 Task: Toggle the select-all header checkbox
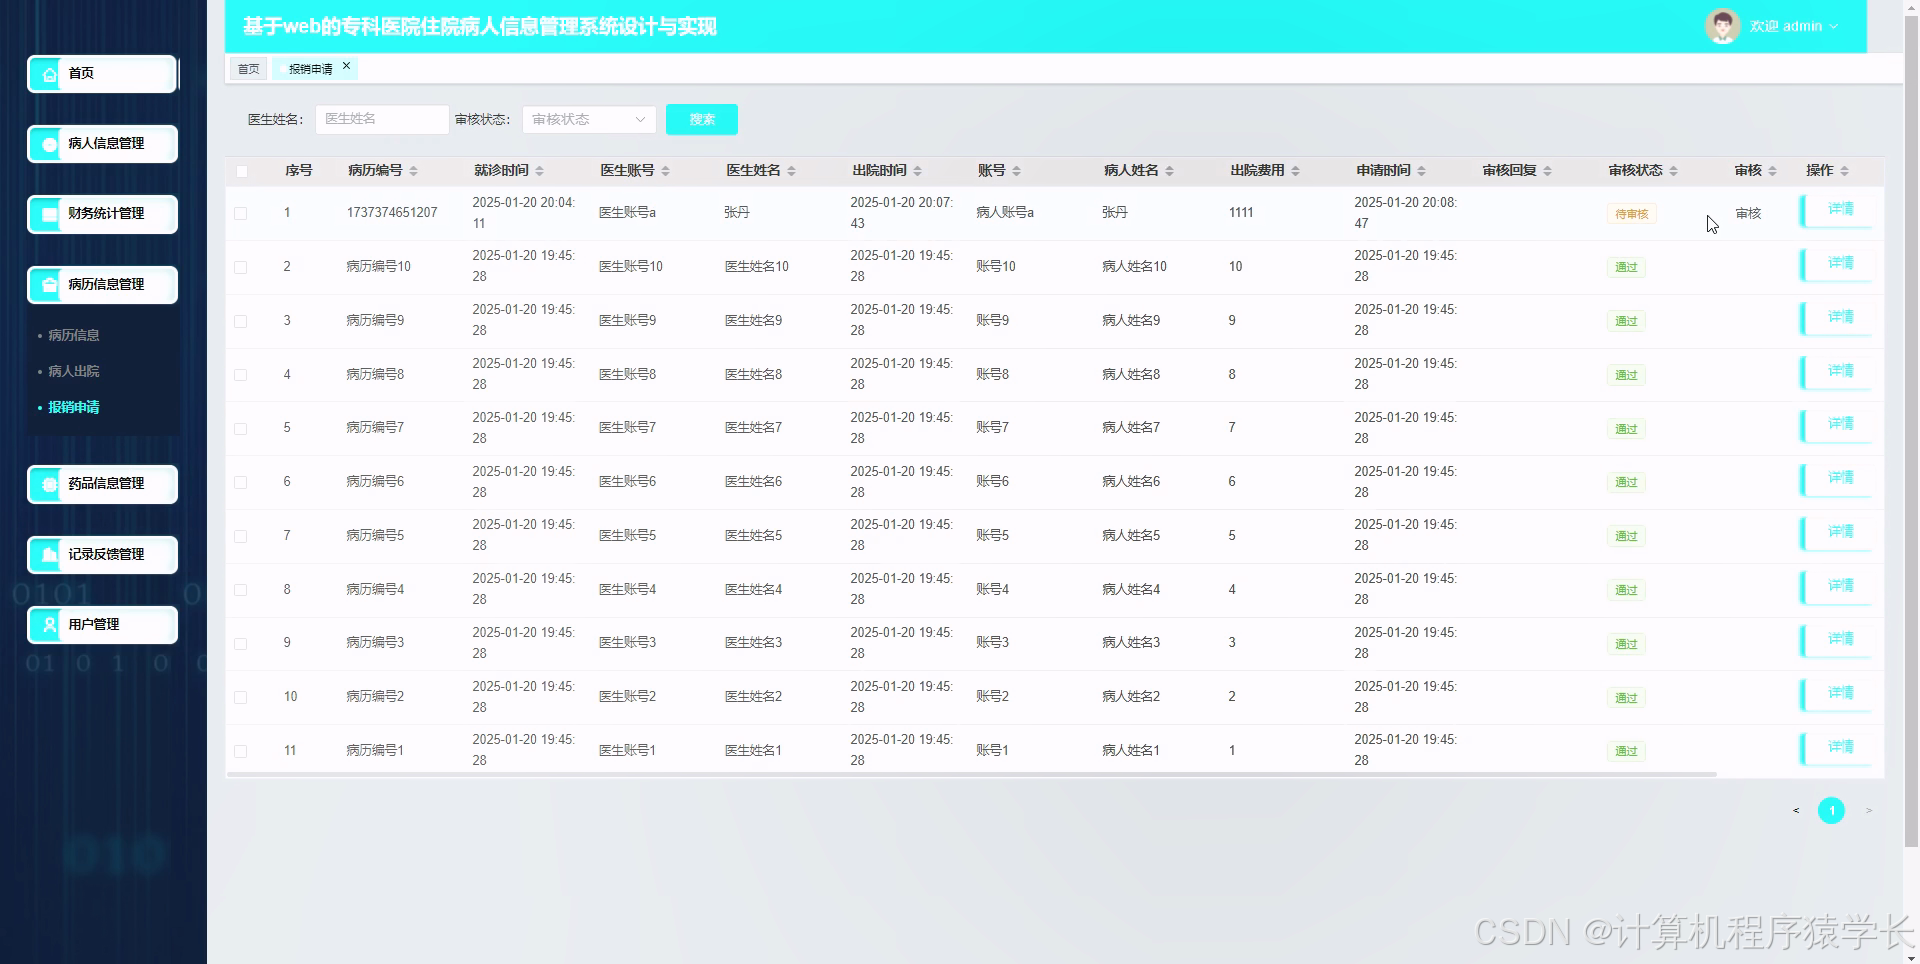point(241,171)
